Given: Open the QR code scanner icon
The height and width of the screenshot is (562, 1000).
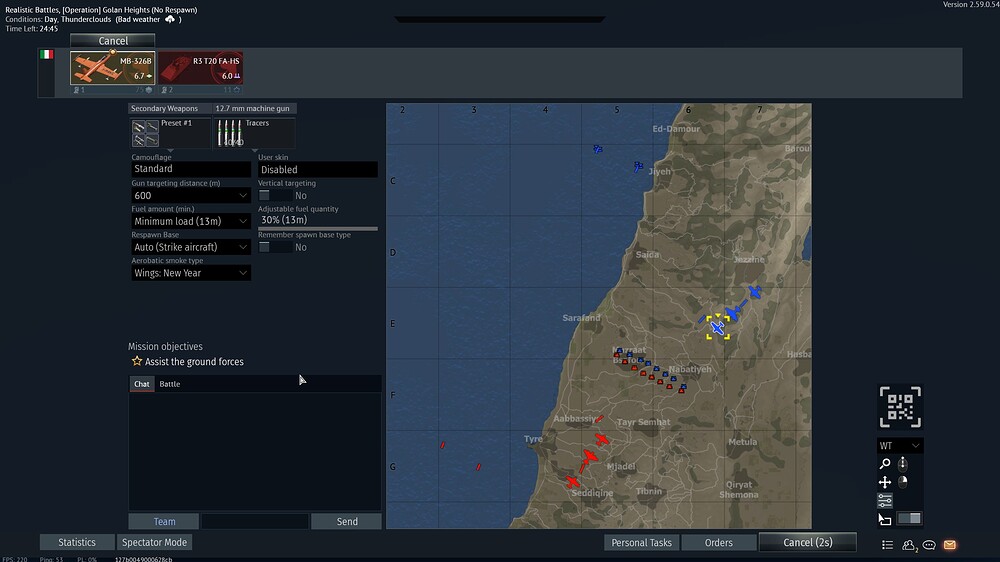Looking at the screenshot, I should click(900, 407).
